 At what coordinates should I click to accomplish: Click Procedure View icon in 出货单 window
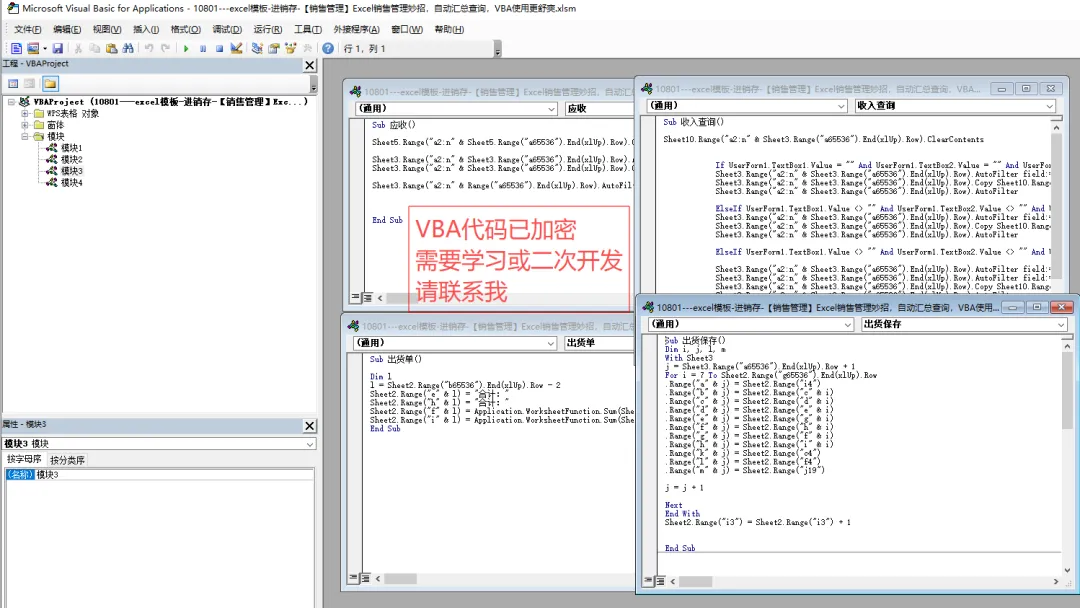(x=353, y=578)
